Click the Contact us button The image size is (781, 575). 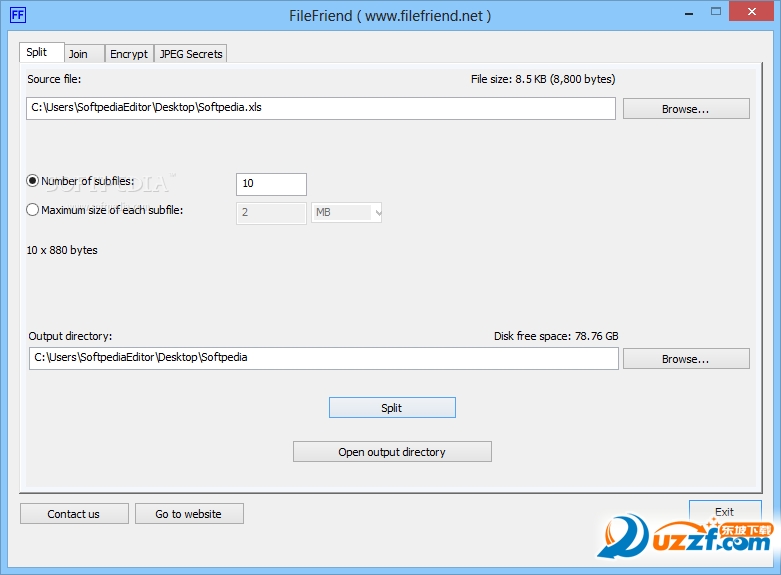(74, 514)
